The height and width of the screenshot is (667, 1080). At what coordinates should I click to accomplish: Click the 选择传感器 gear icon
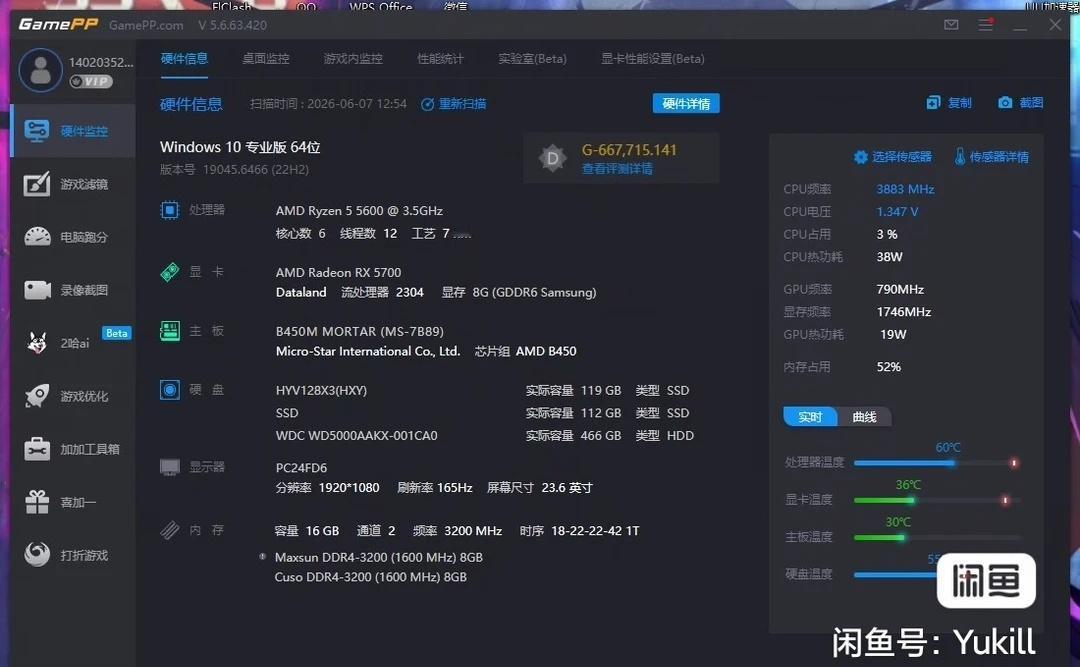click(x=860, y=157)
